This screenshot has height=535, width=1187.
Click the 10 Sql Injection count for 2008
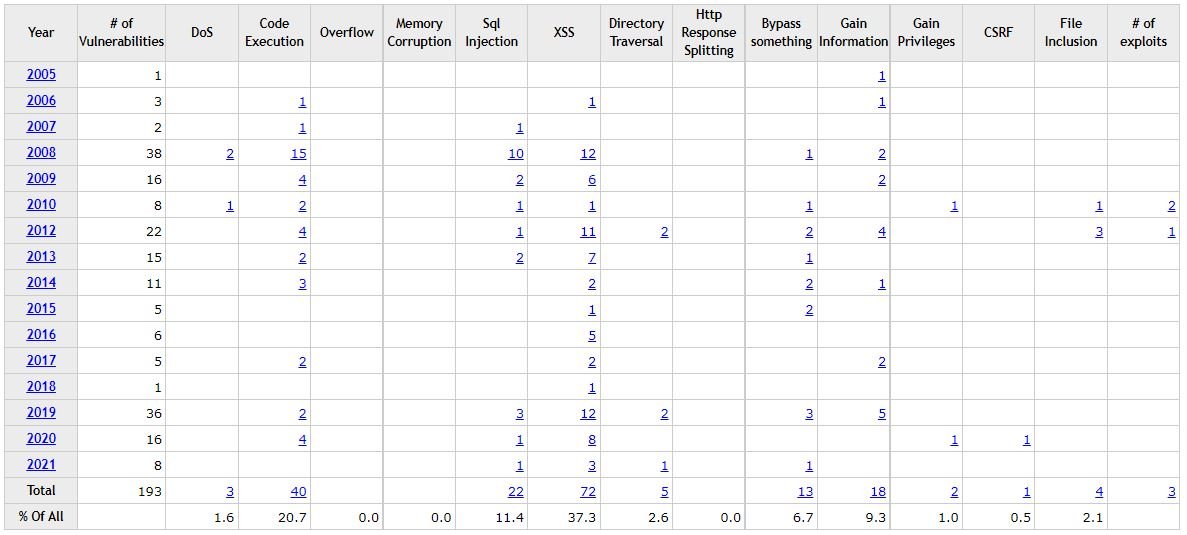click(x=516, y=154)
